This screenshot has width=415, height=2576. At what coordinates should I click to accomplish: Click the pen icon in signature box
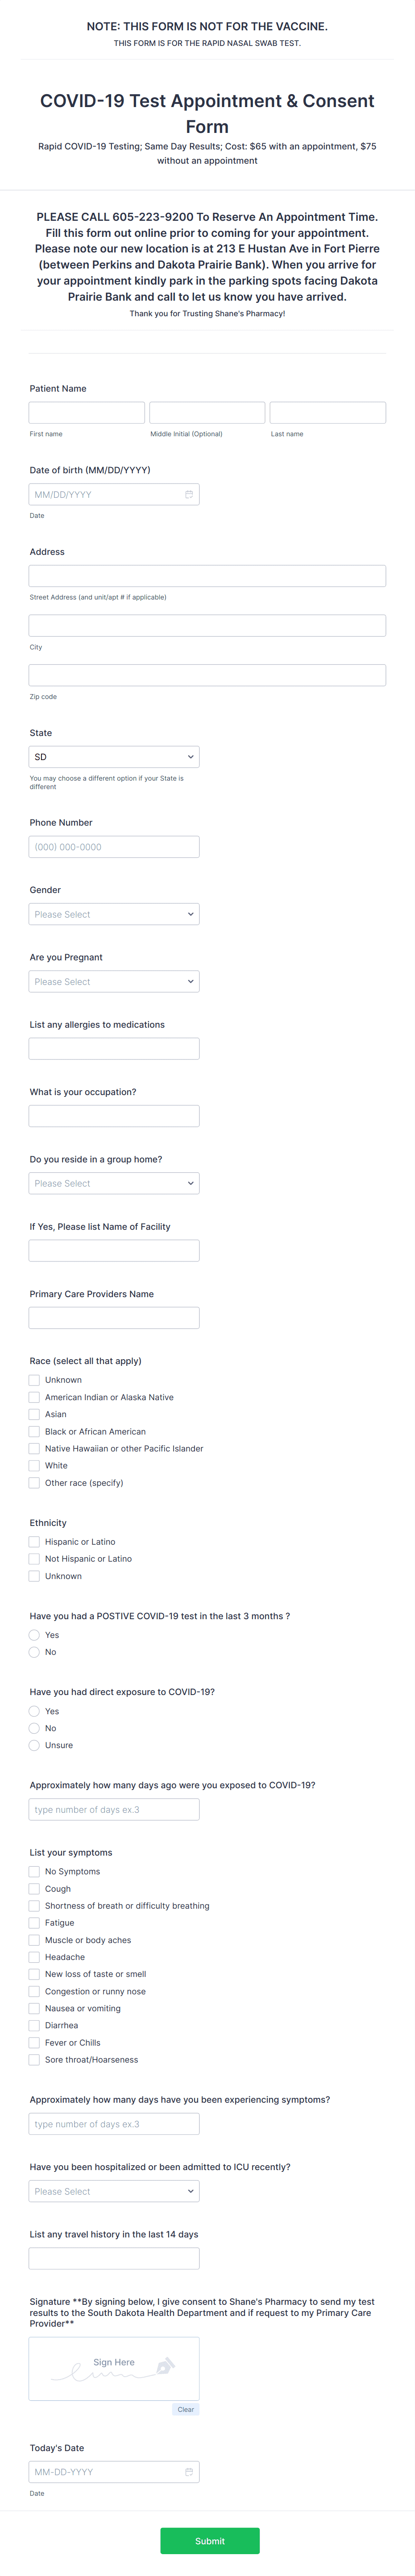[166, 2365]
